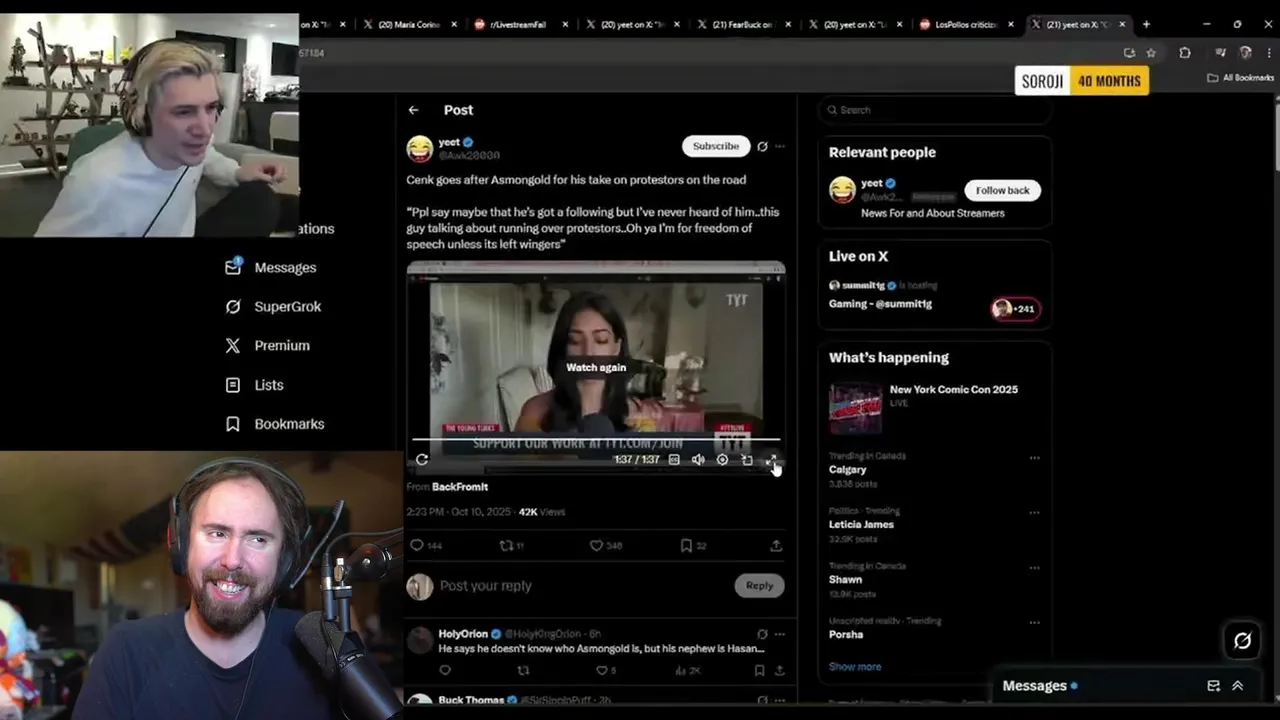The width and height of the screenshot is (1280, 720).
Task: Open Messages in the sidebar
Action: click(285, 267)
